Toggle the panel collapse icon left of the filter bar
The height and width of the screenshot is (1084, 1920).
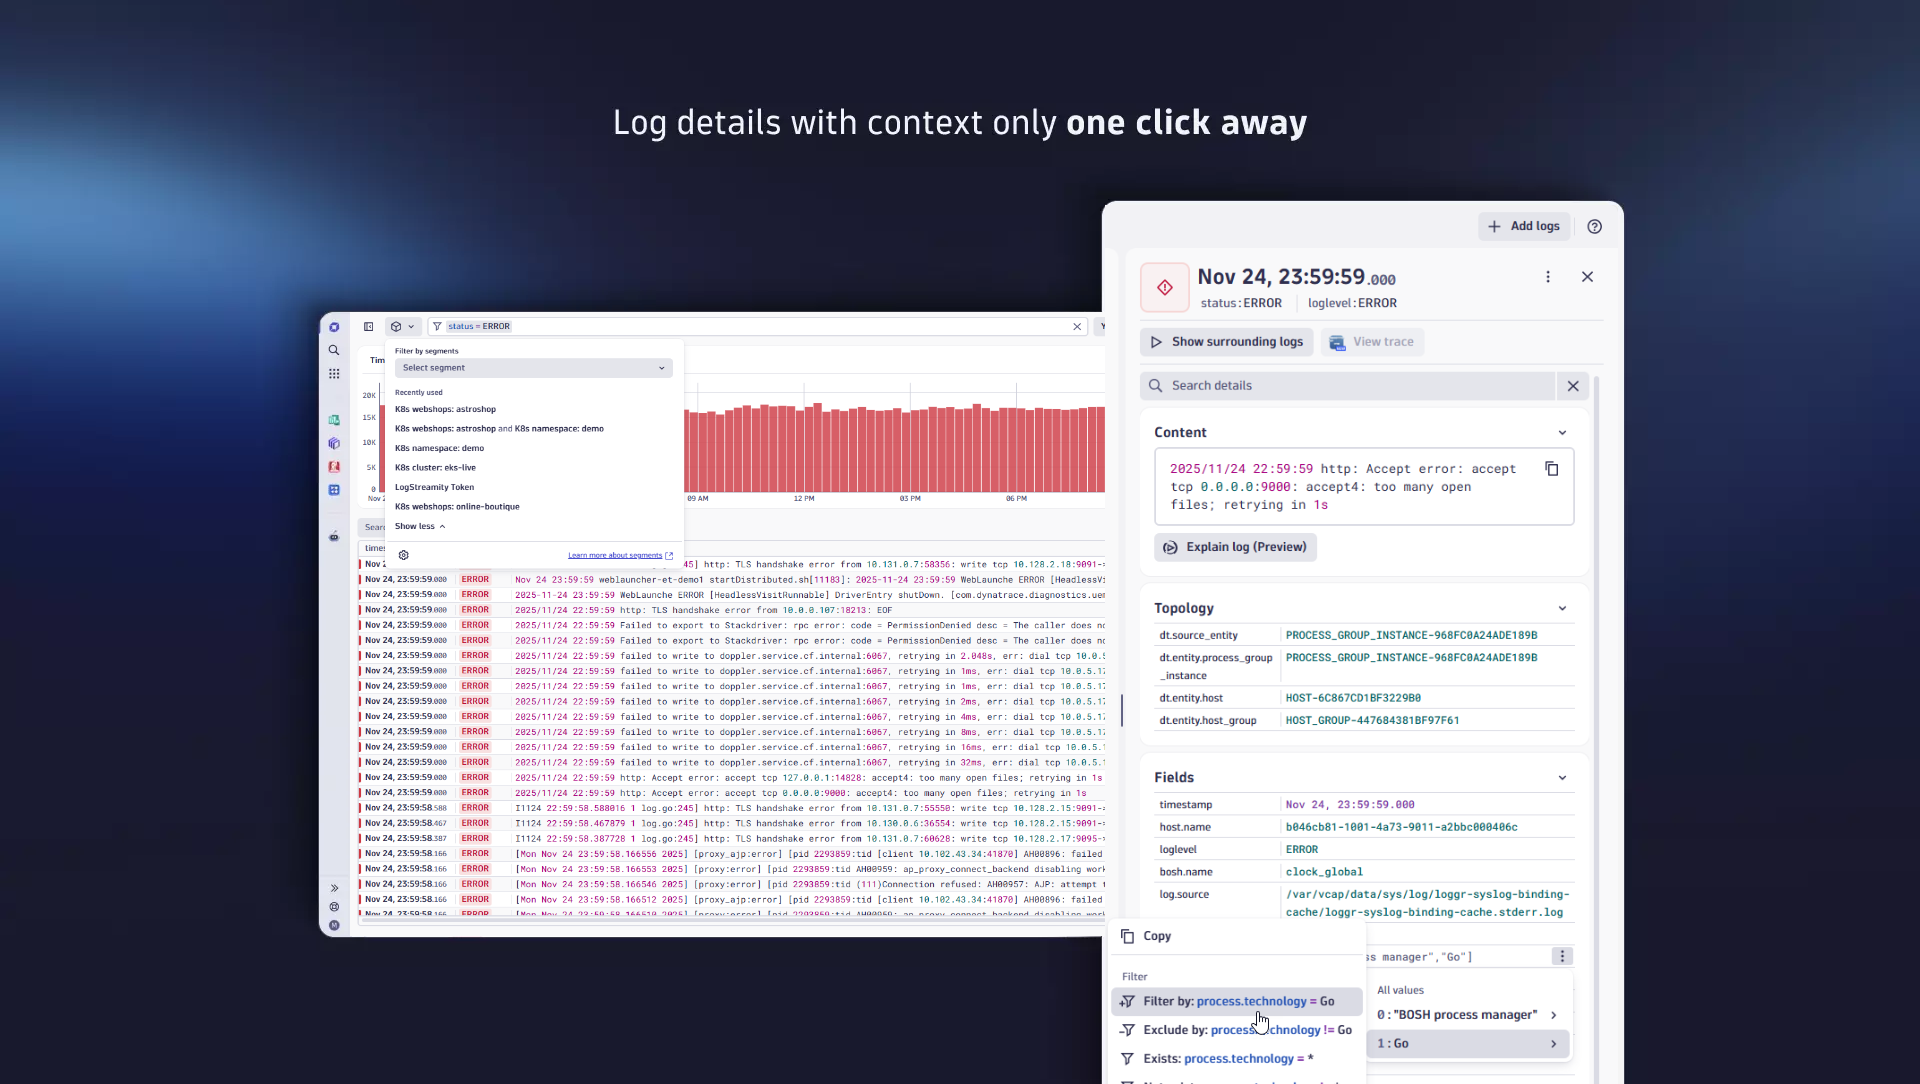tap(368, 326)
